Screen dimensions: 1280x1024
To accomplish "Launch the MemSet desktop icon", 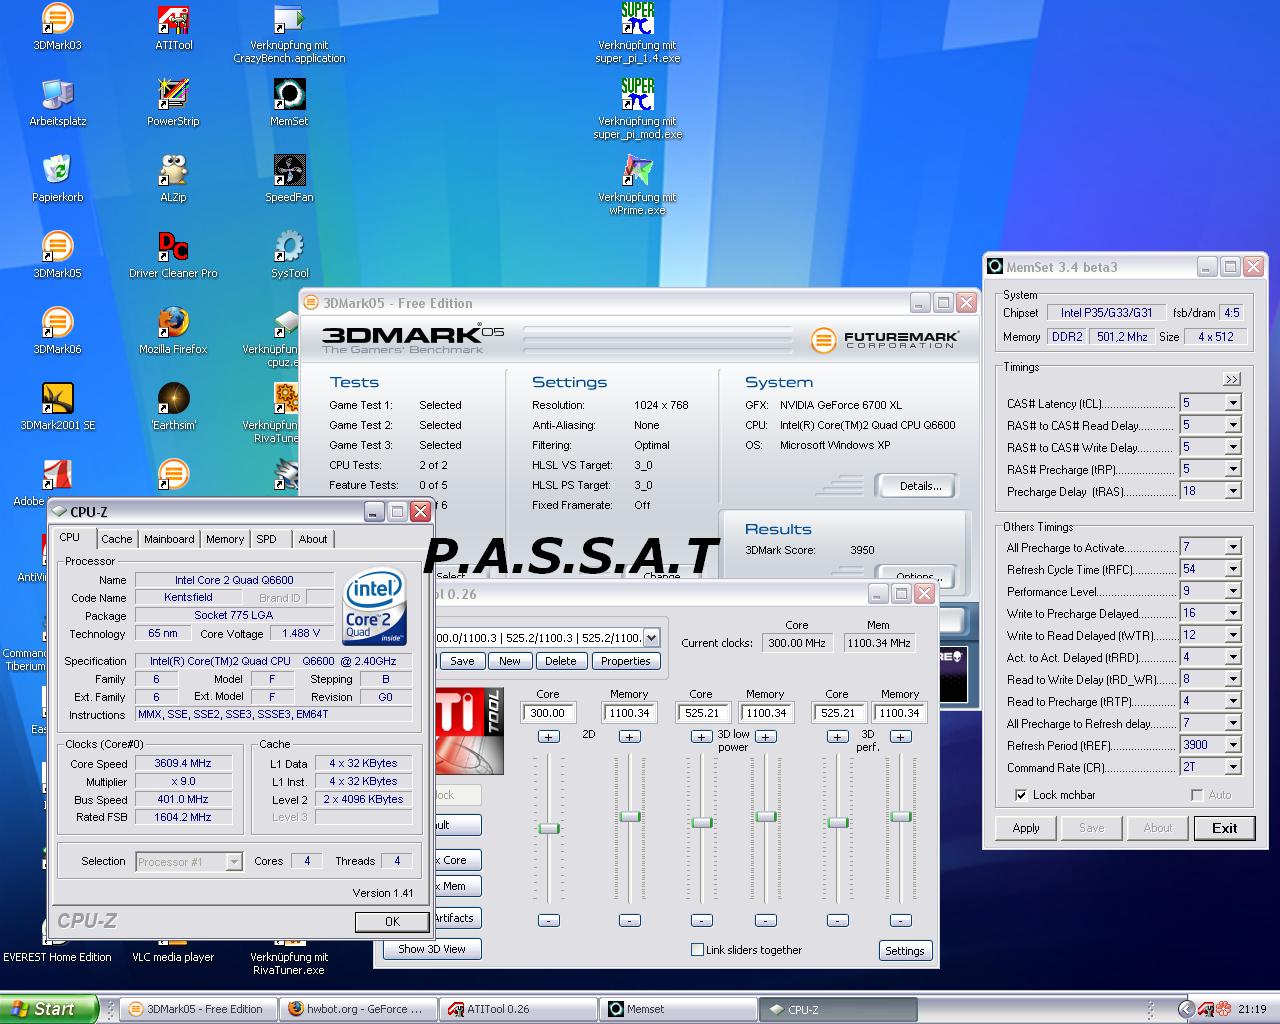I will [289, 102].
